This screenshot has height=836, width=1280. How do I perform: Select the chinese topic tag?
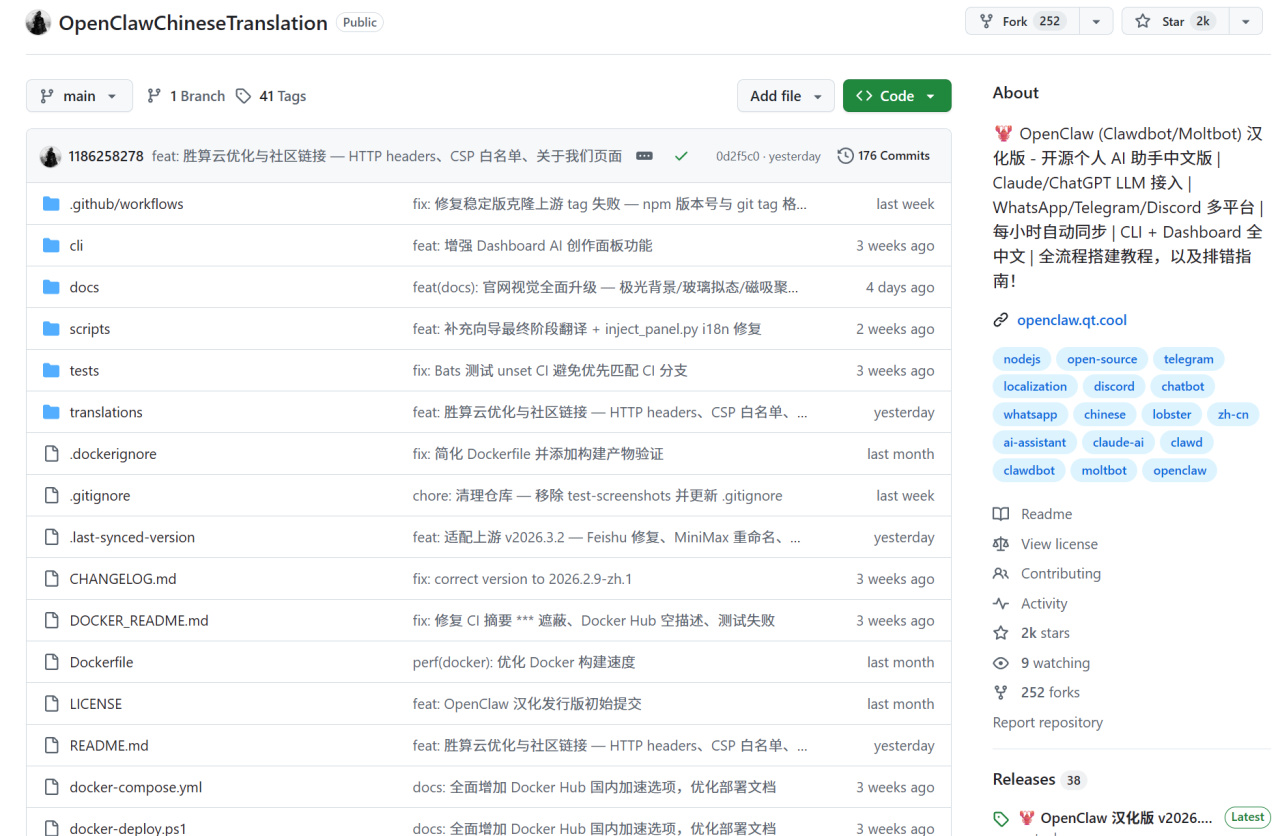click(x=1105, y=415)
